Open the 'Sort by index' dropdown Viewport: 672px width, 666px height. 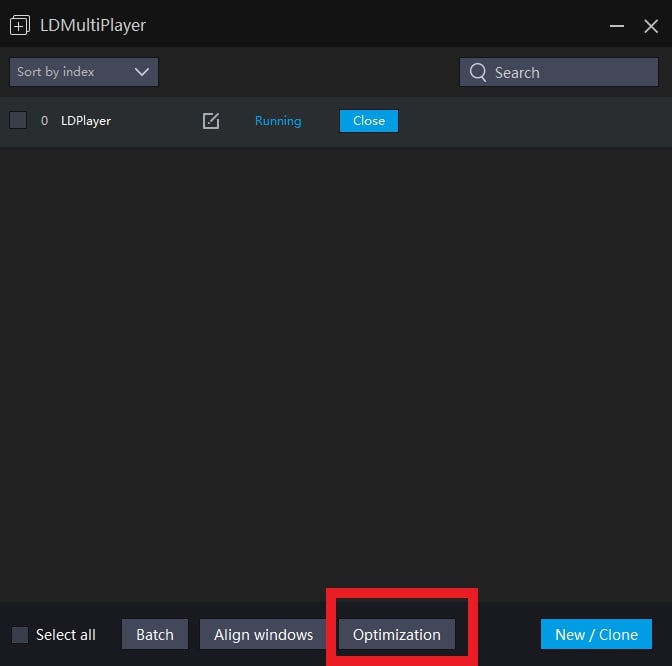pyautogui.click(x=83, y=72)
